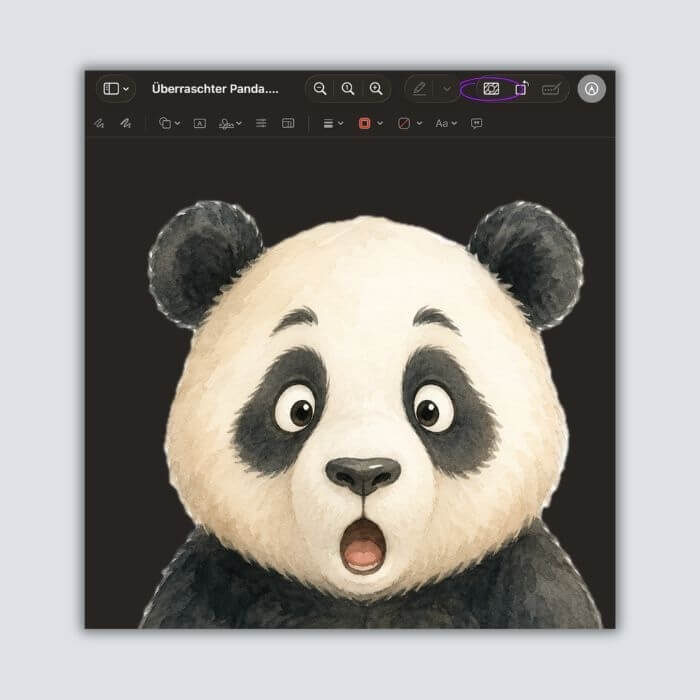Open the red border color picker

[x=371, y=124]
